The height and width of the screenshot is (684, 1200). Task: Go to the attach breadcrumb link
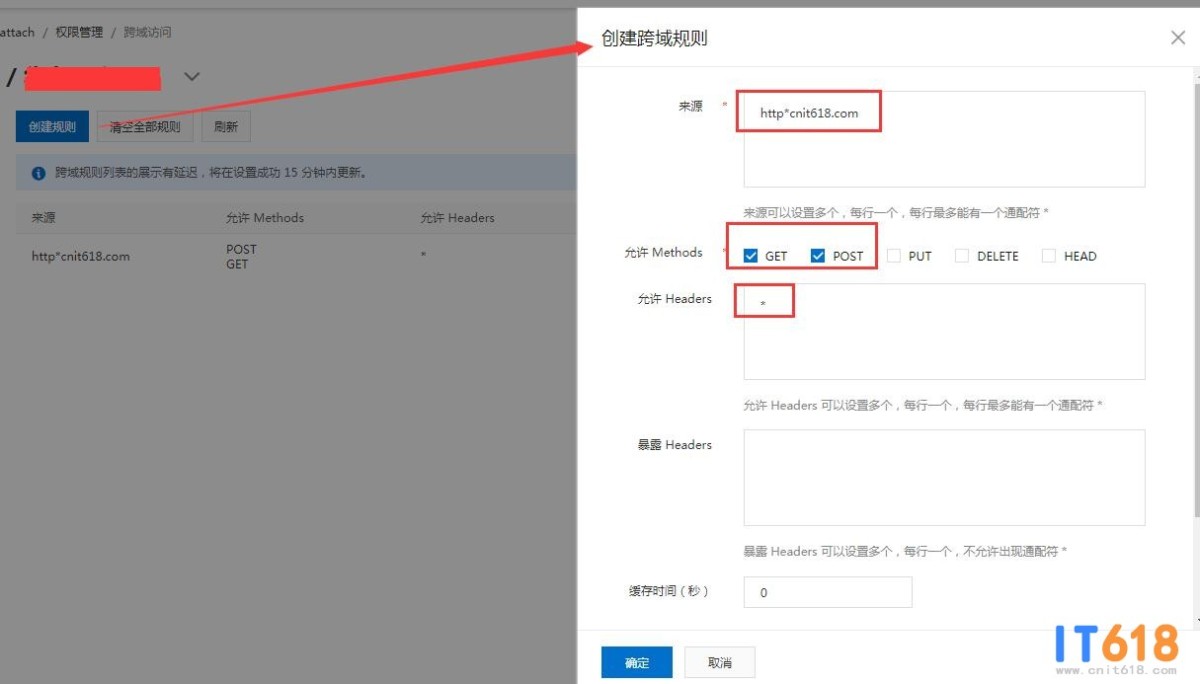17,32
